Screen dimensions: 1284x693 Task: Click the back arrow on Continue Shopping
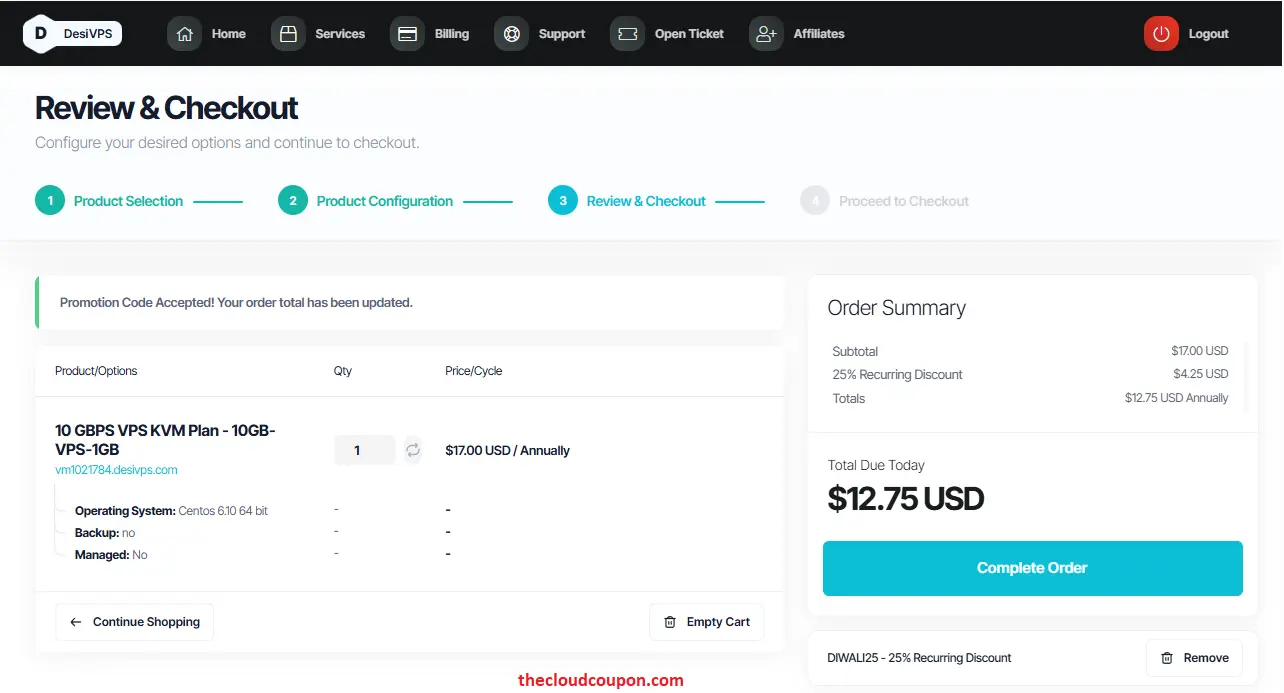pyautogui.click(x=75, y=621)
